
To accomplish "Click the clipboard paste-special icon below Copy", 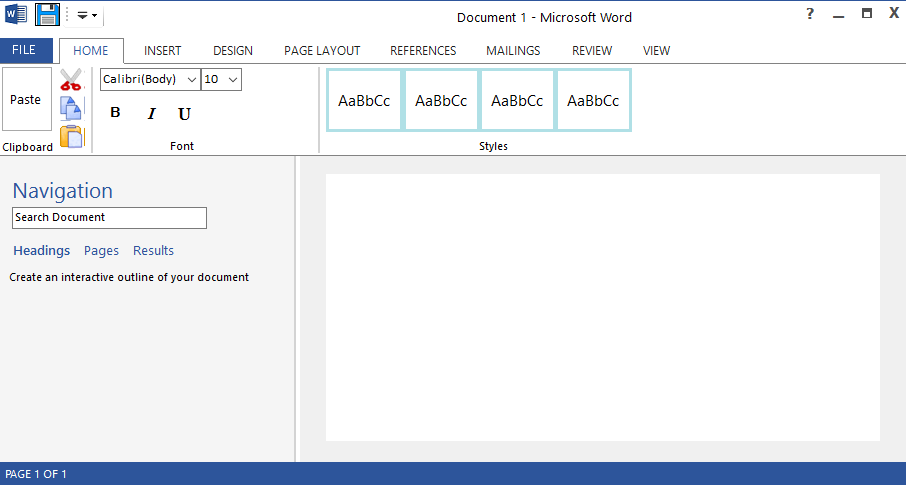I will [72, 137].
